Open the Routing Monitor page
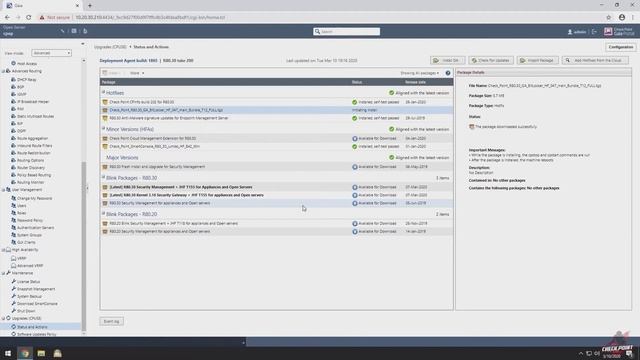The height and width of the screenshot is (360, 640). [x=30, y=182]
